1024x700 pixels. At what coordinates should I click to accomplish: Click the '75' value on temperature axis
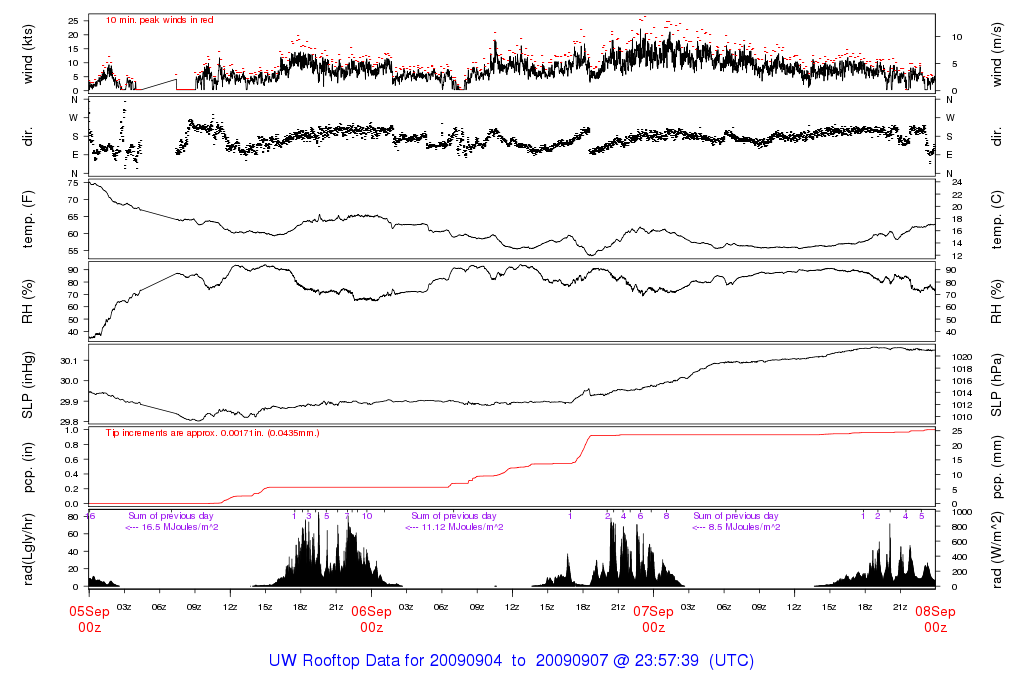(72, 183)
